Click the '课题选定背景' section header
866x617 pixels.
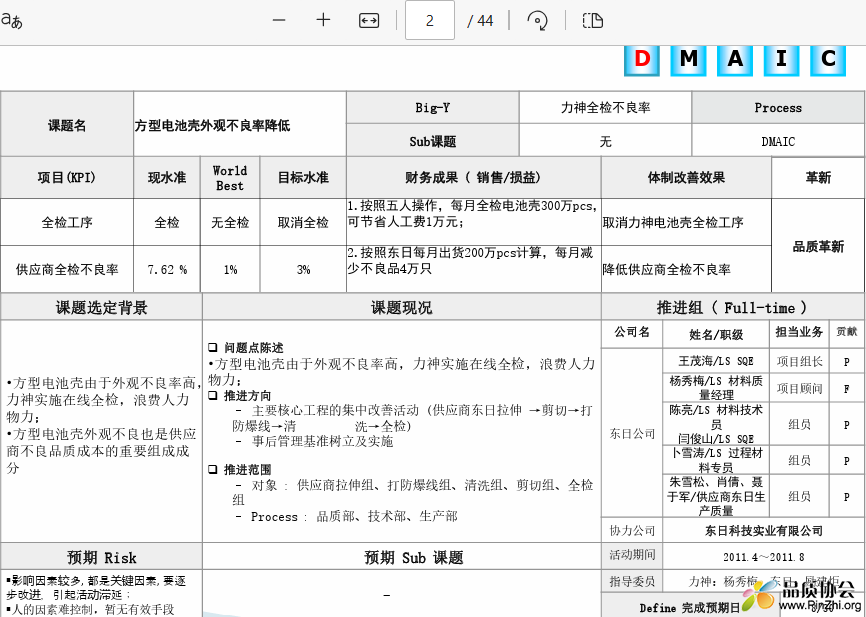click(x=102, y=308)
